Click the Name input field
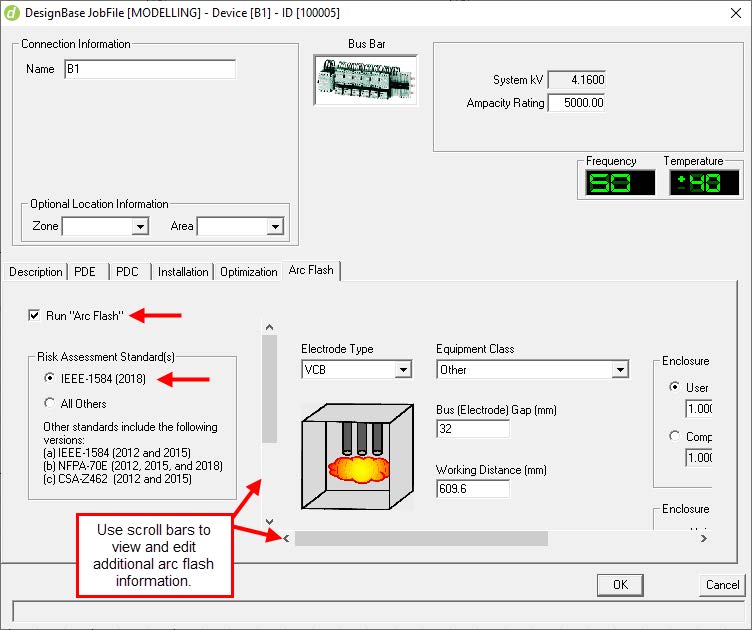This screenshot has height=630, width=752. tap(150, 69)
